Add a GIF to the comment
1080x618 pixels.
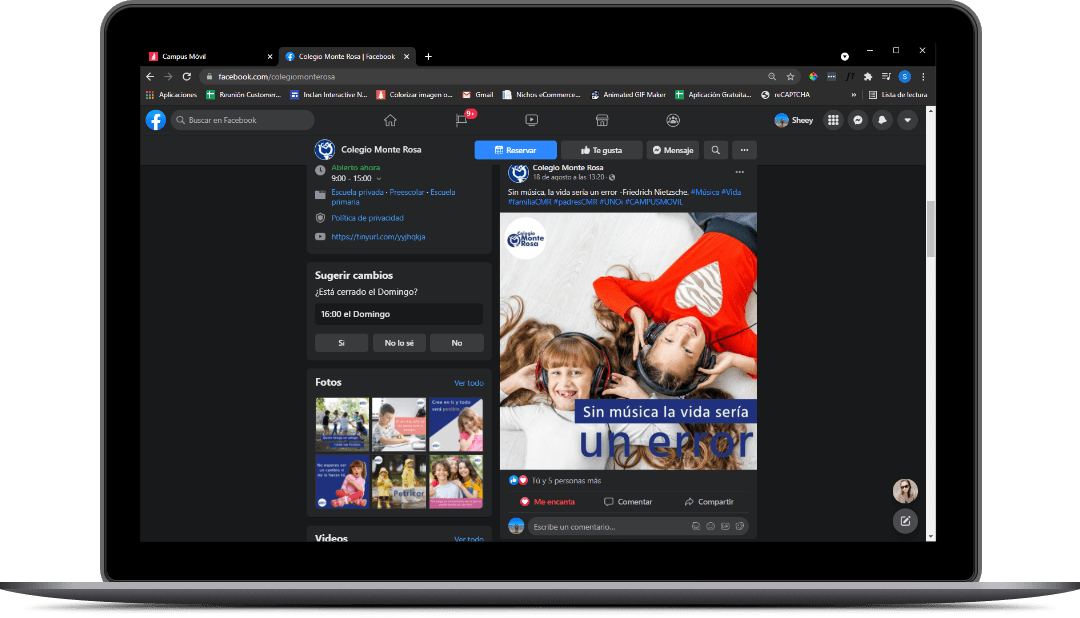click(x=725, y=526)
